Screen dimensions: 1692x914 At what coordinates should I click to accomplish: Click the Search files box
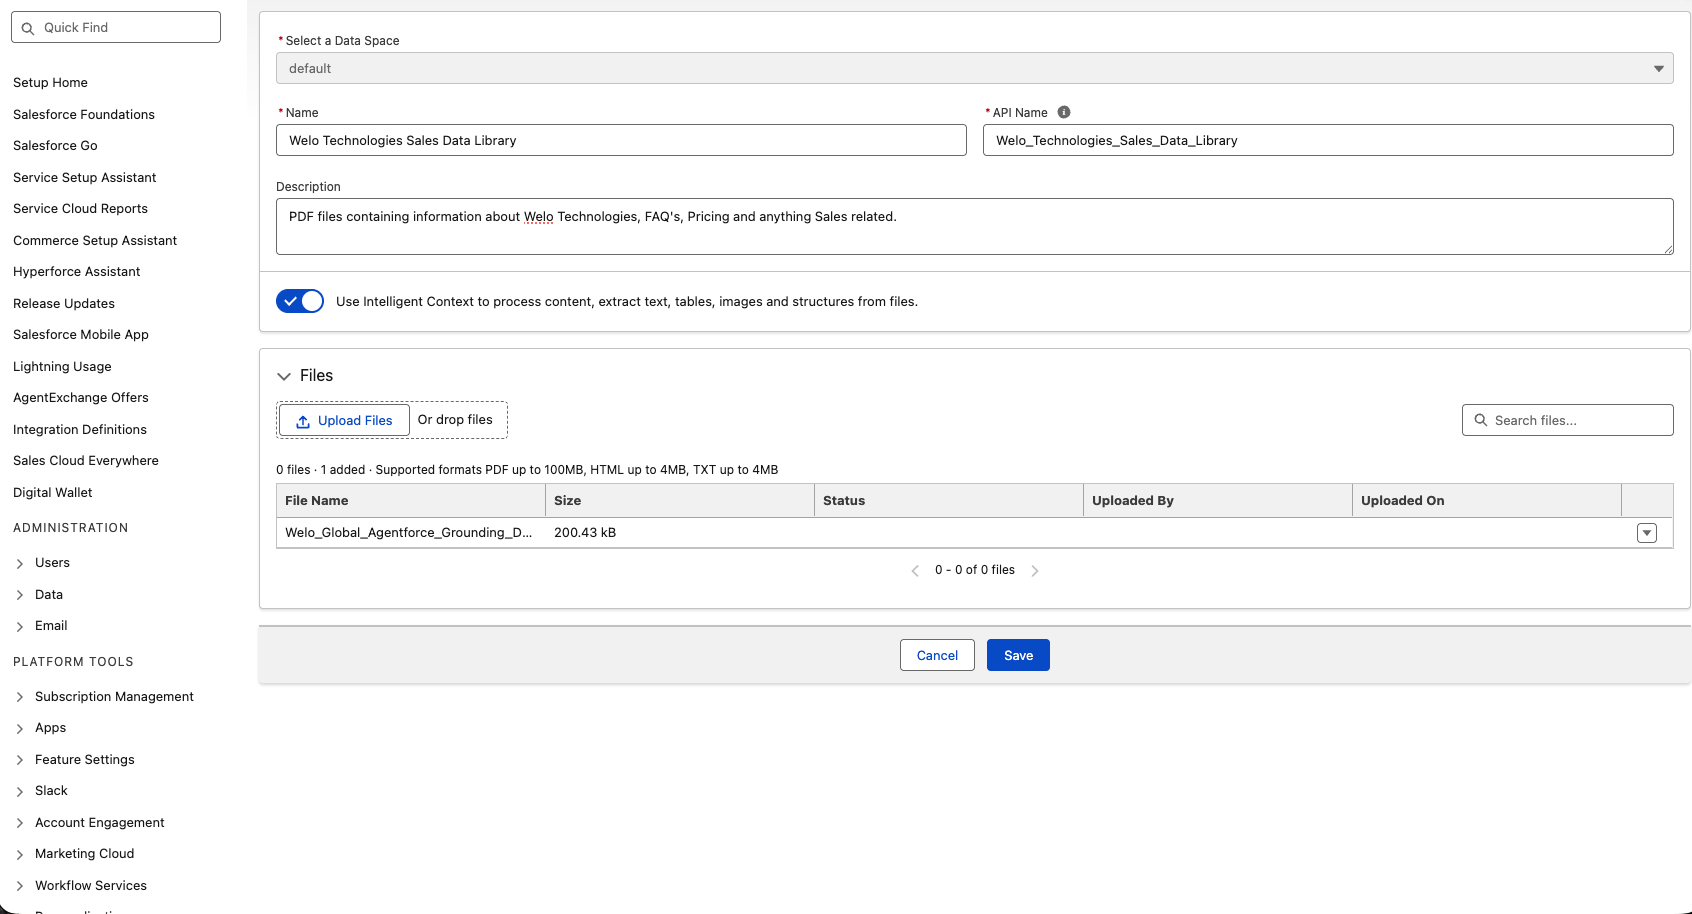pyautogui.click(x=1568, y=420)
